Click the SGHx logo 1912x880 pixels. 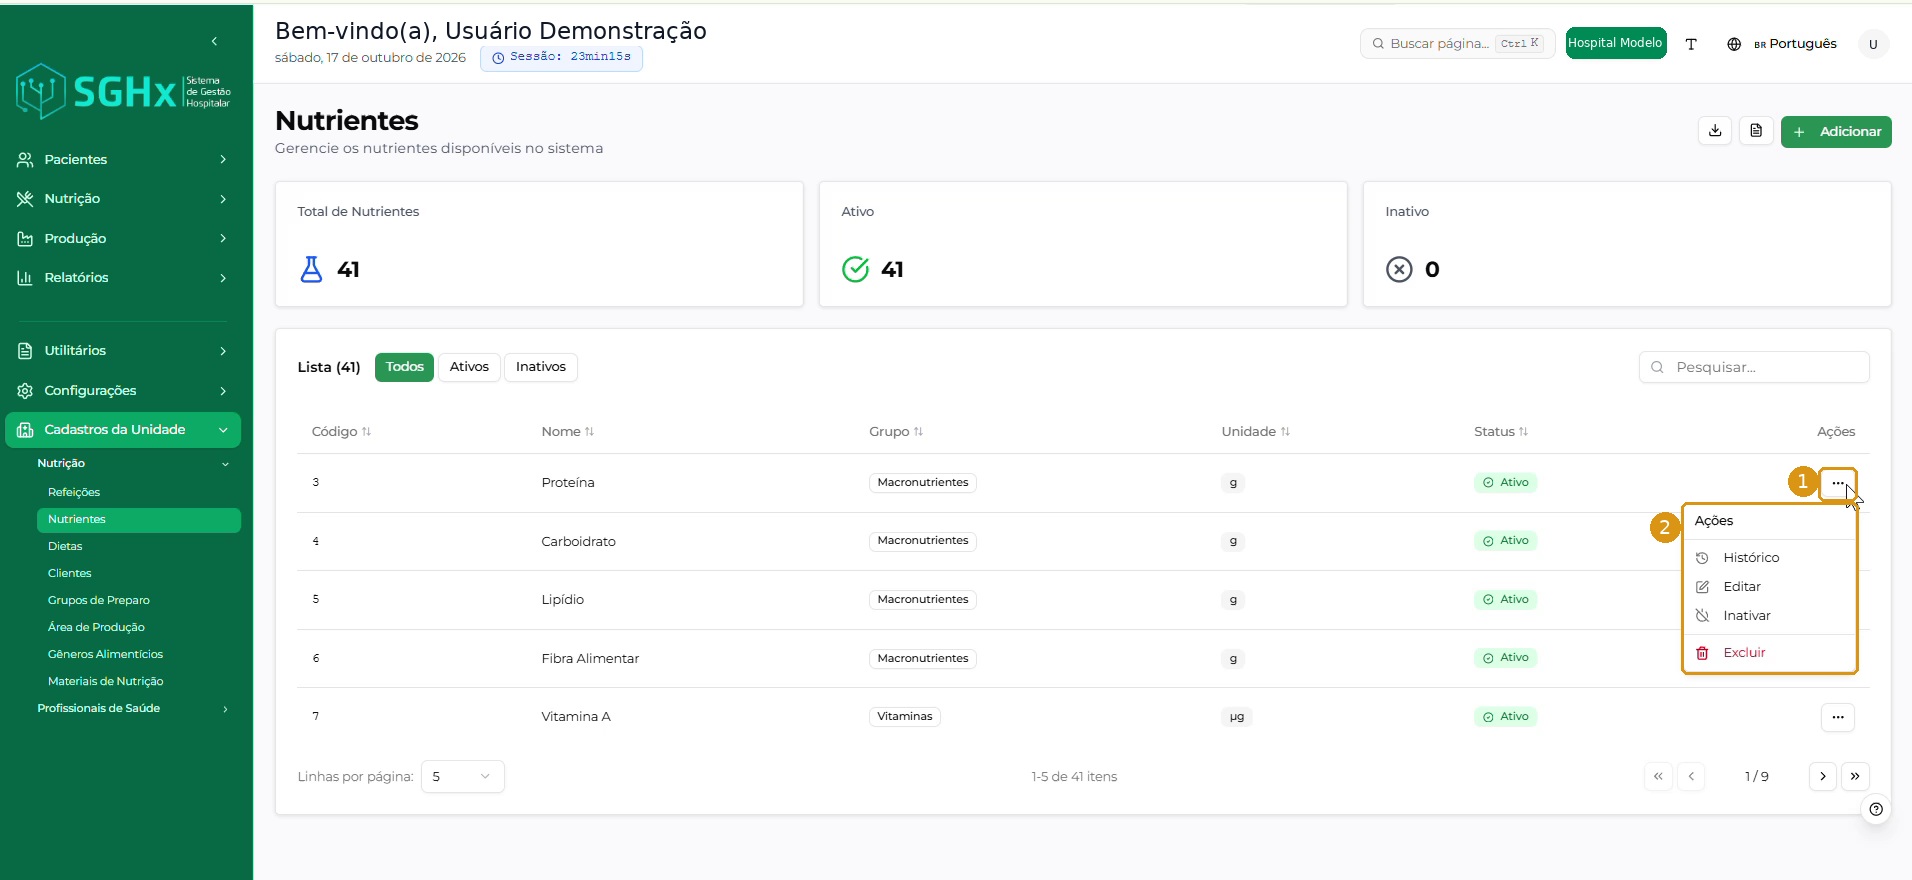(x=123, y=92)
